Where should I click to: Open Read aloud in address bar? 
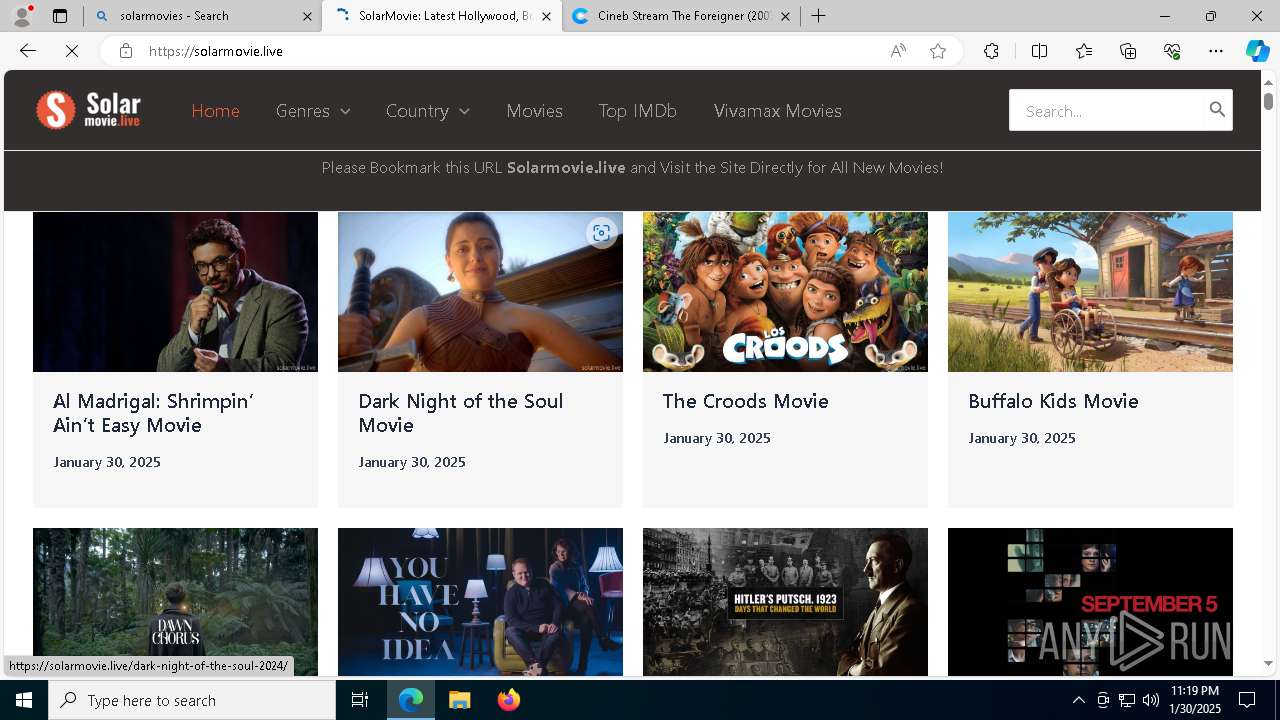coord(898,51)
